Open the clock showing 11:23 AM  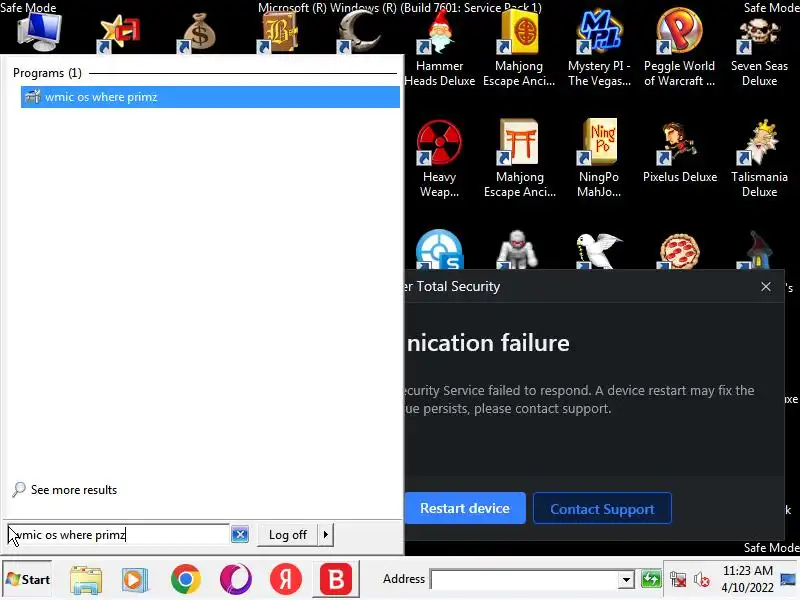click(x=747, y=579)
